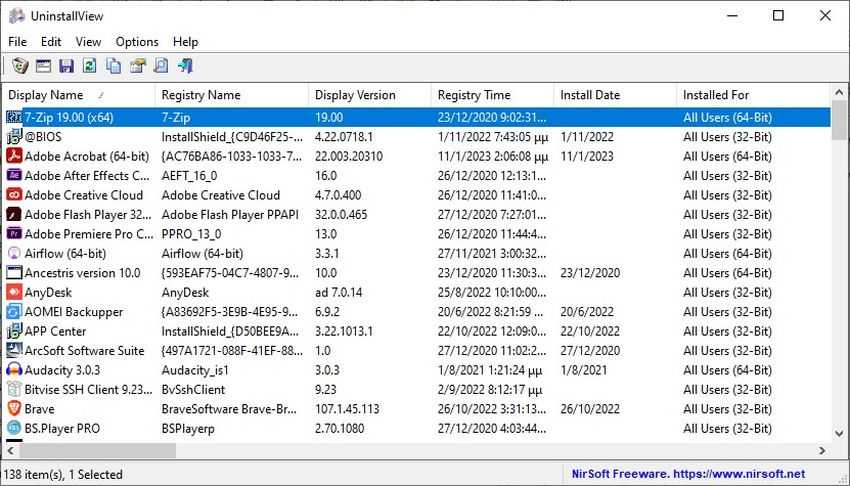The width and height of the screenshot is (850, 486).
Task: Click the '4.22.0718.1' version cell
Action: 344,137
